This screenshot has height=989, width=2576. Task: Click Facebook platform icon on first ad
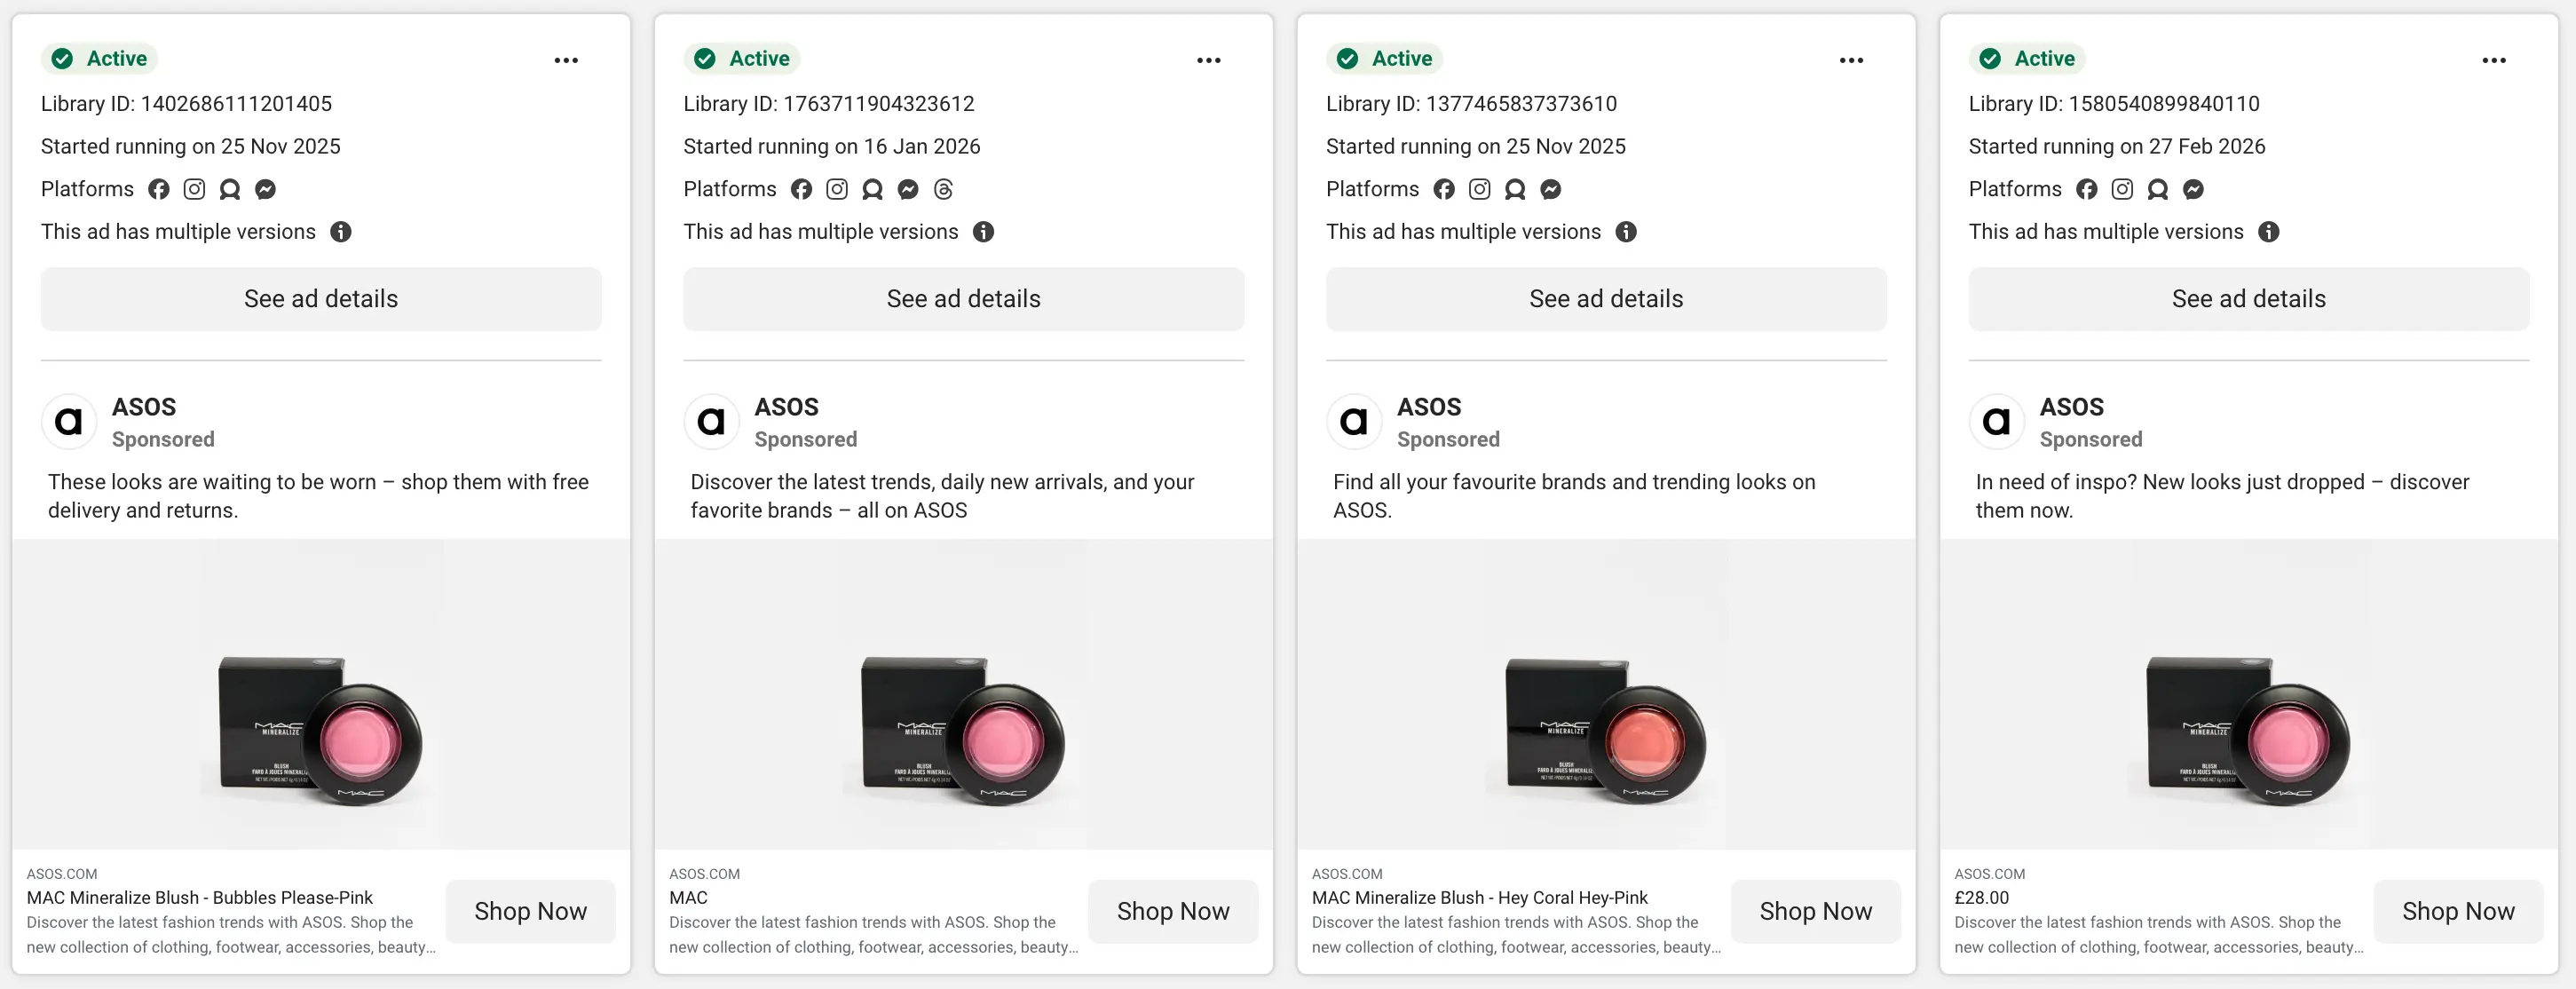coord(159,189)
